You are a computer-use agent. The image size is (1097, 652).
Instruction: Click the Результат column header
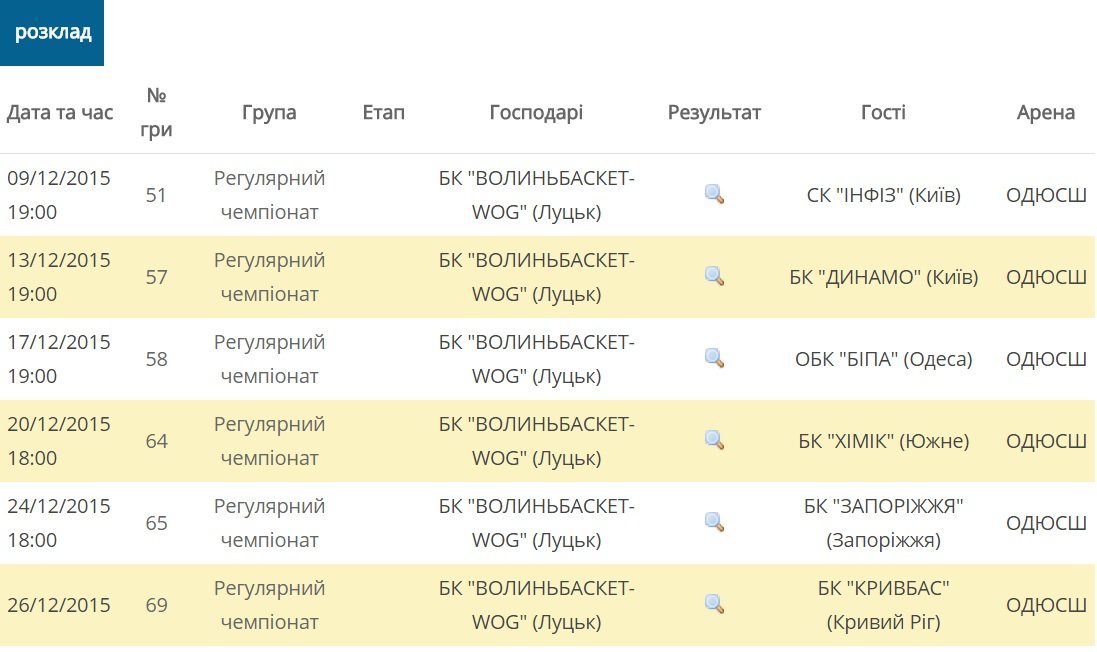(x=714, y=112)
